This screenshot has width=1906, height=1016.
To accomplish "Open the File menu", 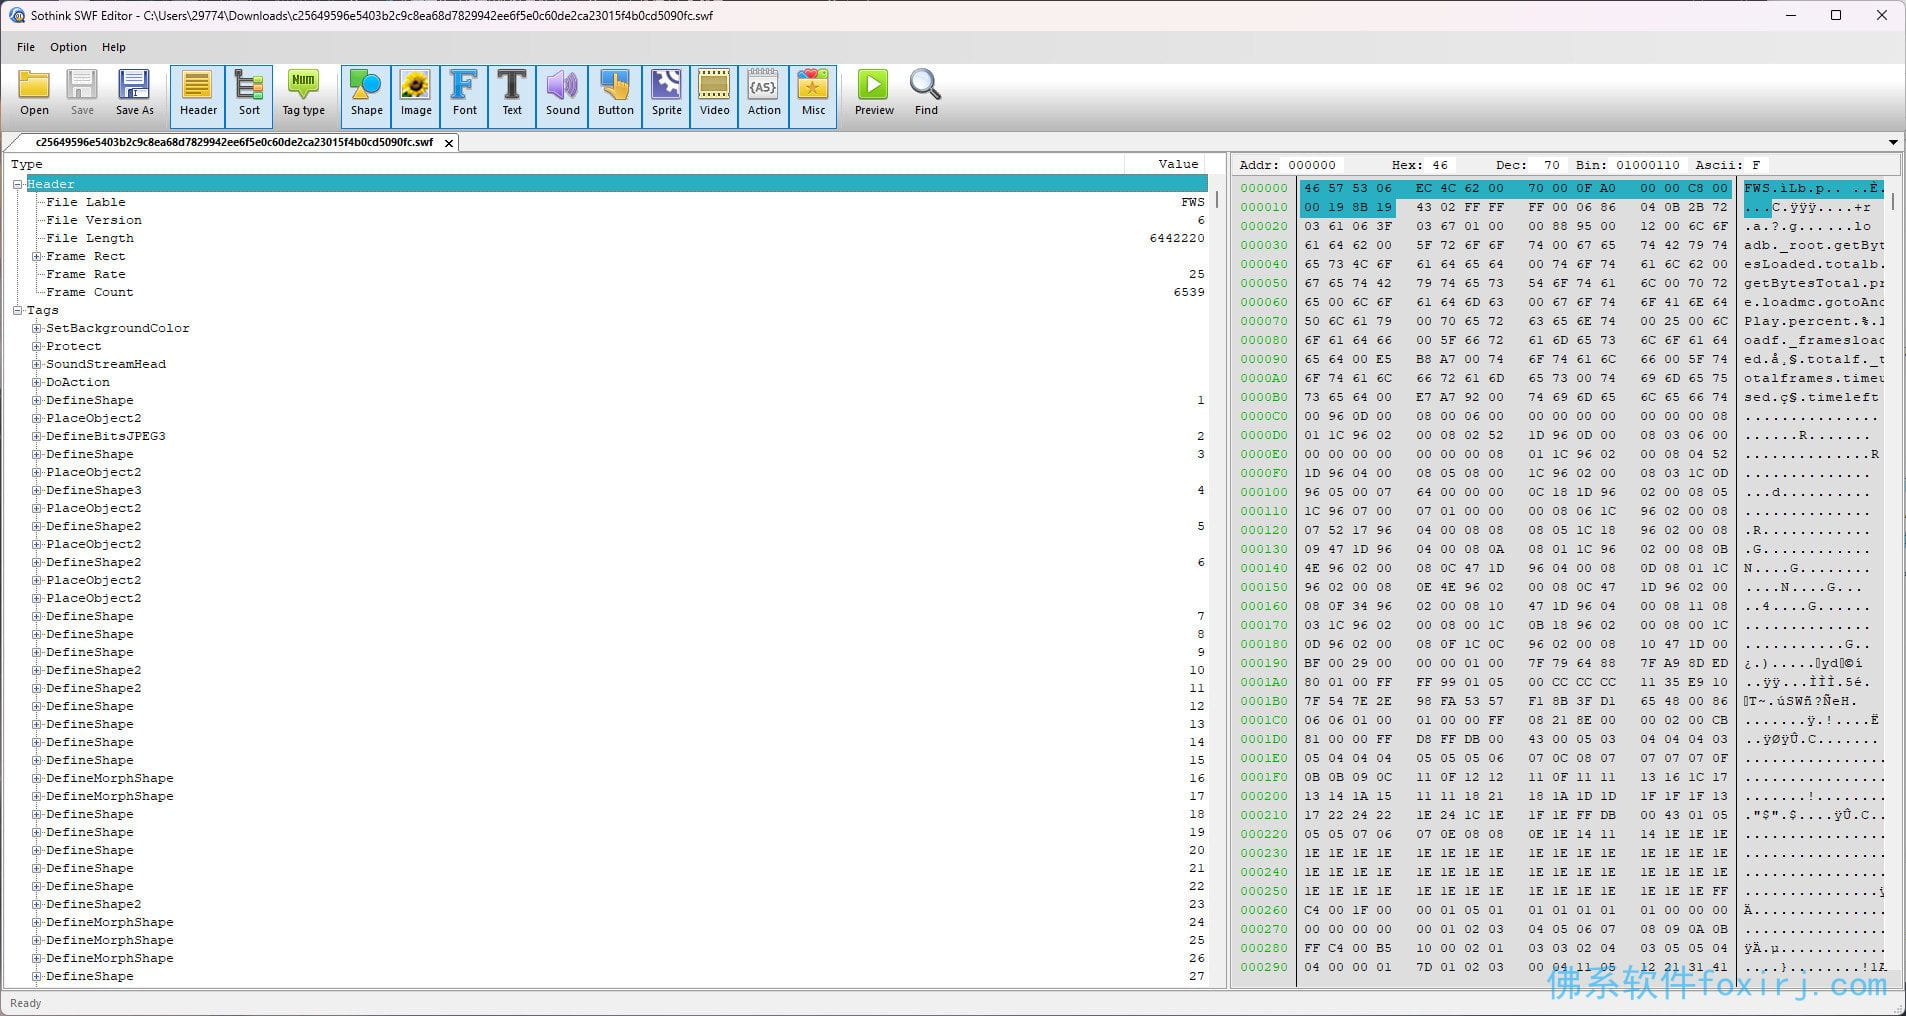I will 26,47.
